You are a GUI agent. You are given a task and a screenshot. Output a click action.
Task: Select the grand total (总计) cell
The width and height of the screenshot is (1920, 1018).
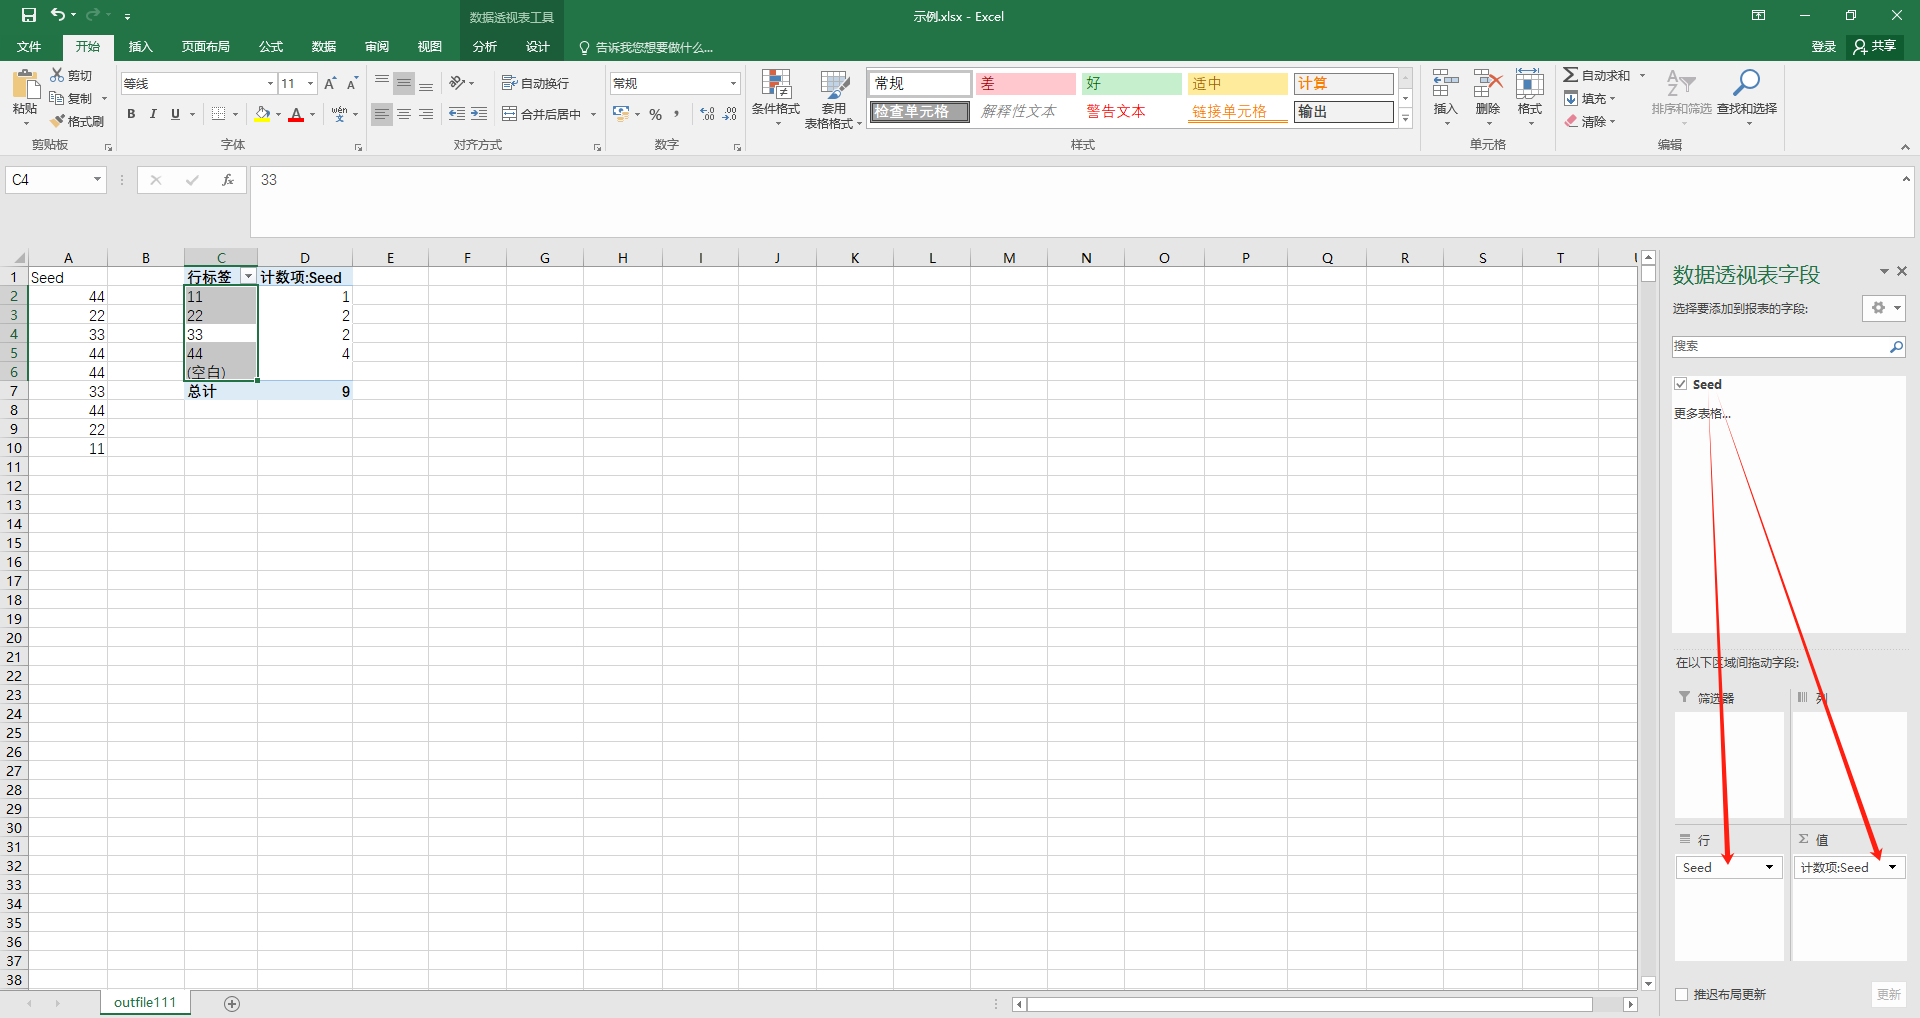click(221, 391)
